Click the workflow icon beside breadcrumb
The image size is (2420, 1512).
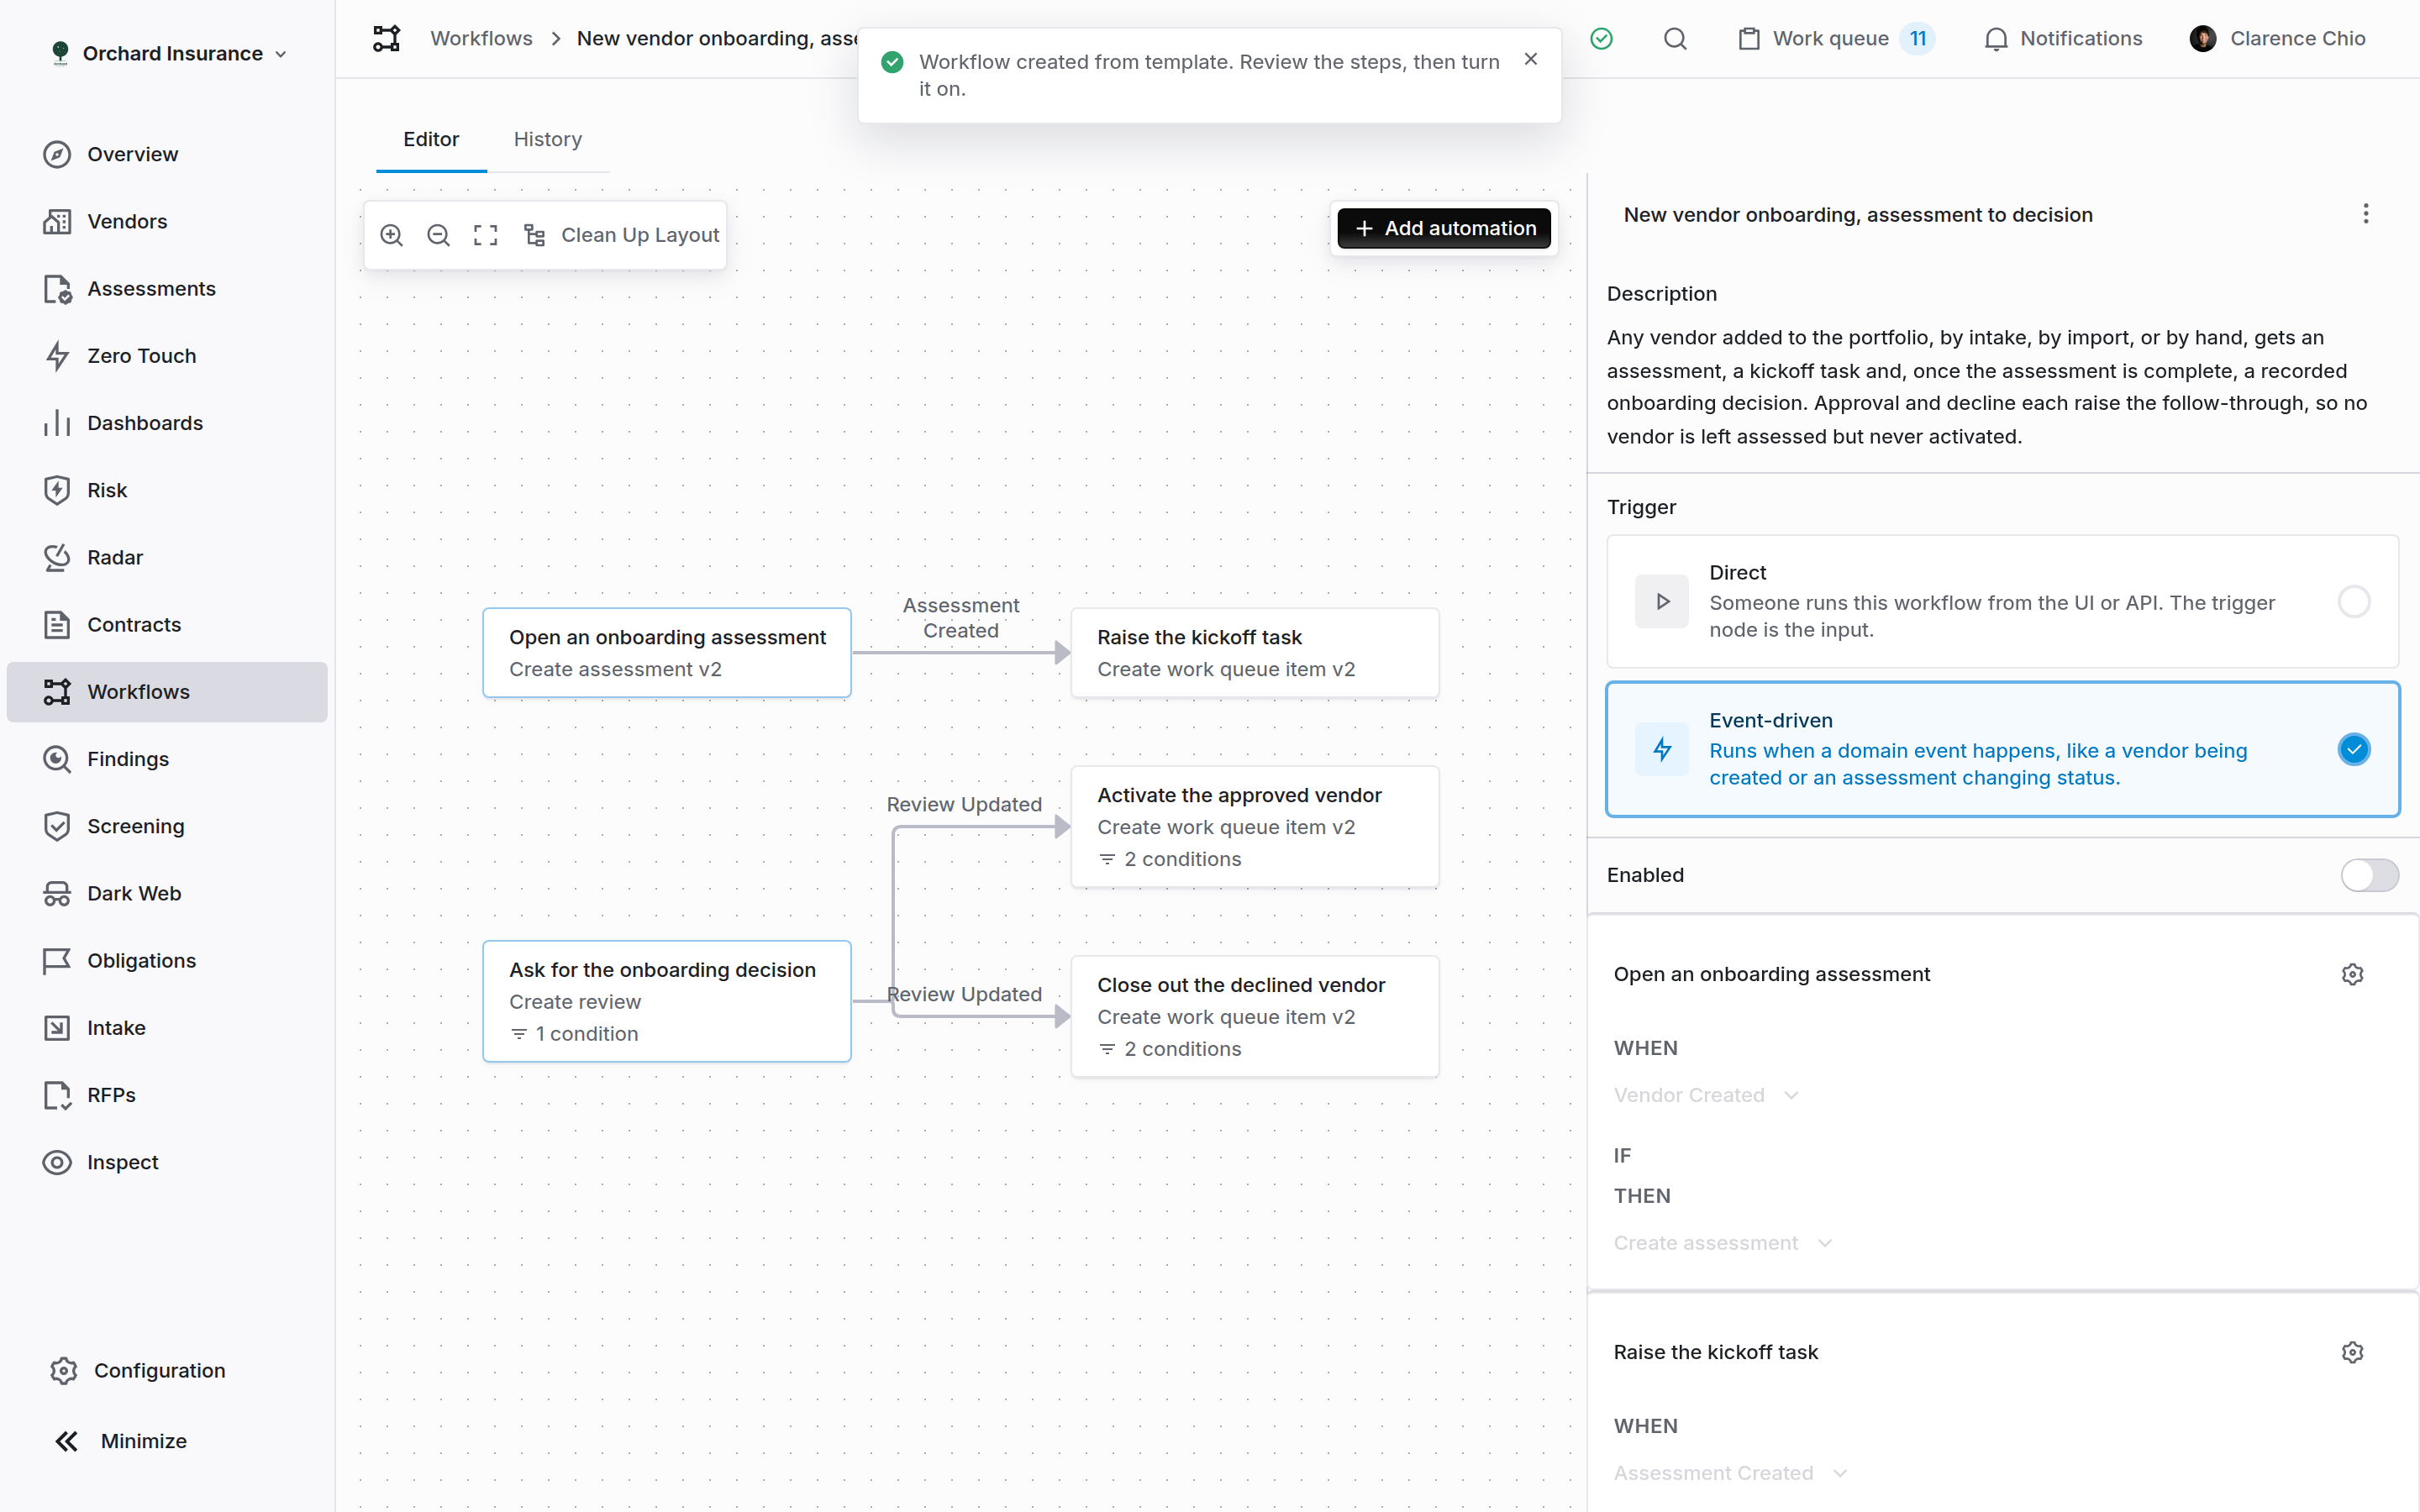386,39
